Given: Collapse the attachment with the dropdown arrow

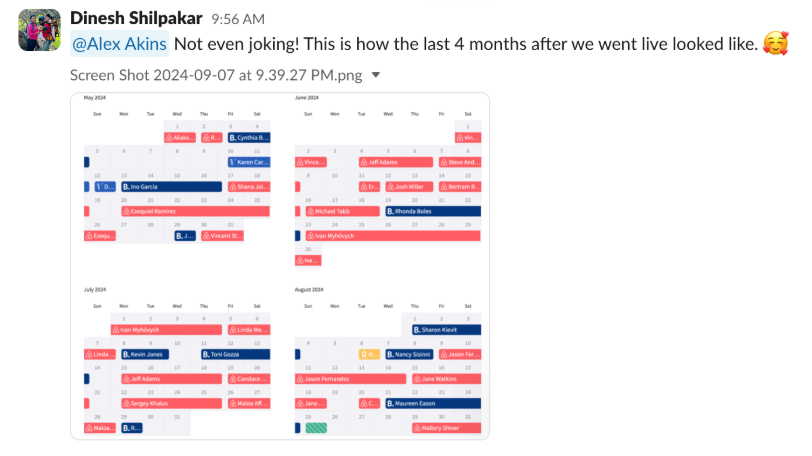Looking at the screenshot, I should tap(376, 75).
